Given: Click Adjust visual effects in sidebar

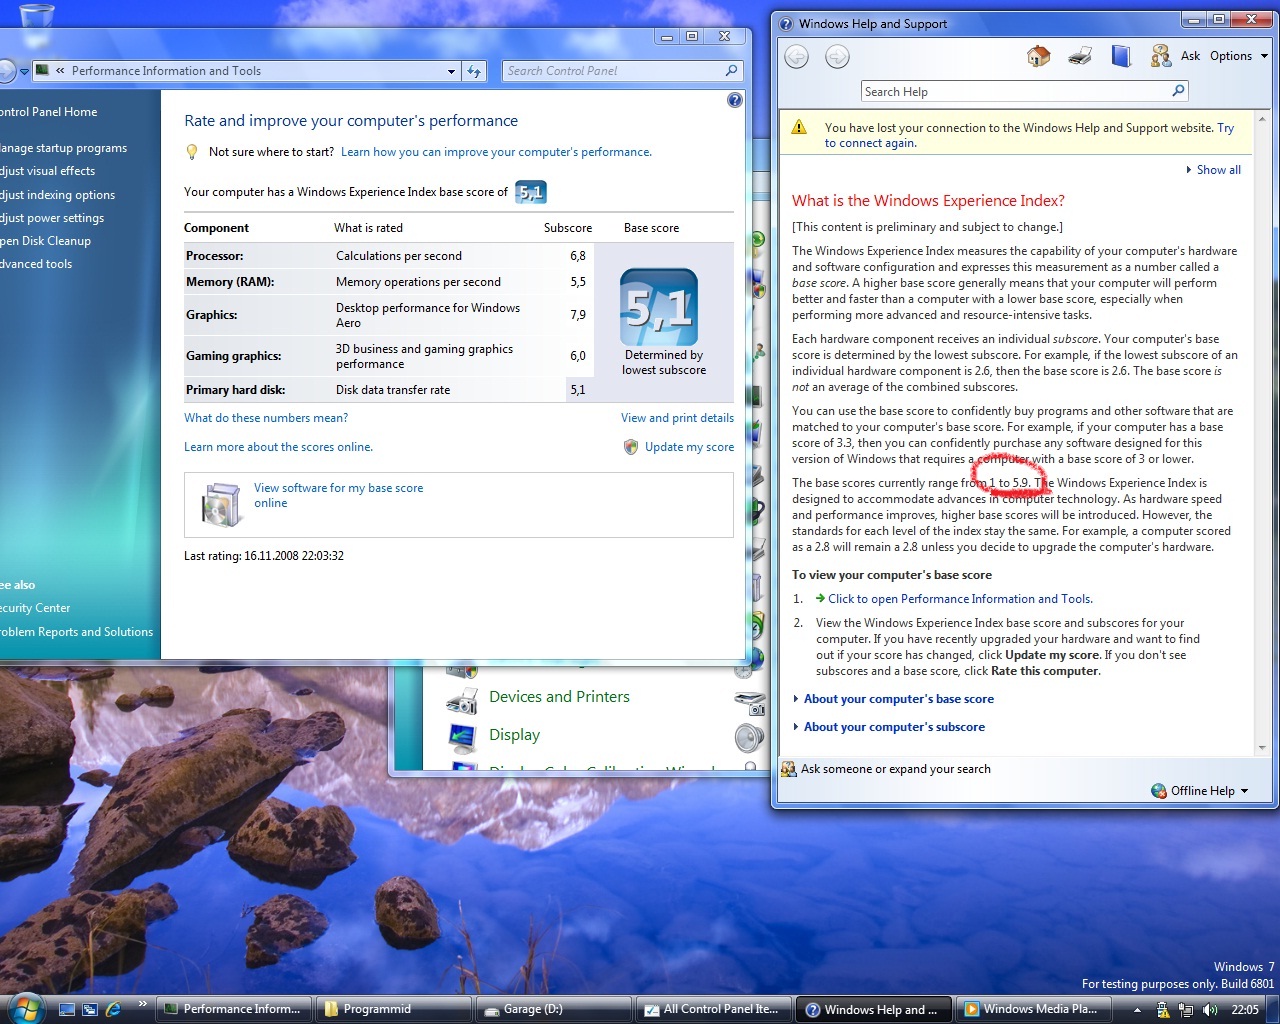Looking at the screenshot, I should 47,171.
